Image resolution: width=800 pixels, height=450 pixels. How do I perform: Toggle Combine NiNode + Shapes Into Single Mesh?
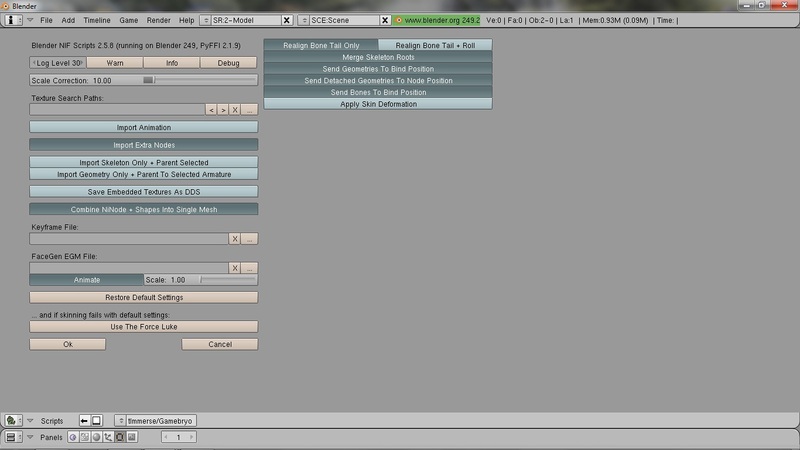coord(144,209)
